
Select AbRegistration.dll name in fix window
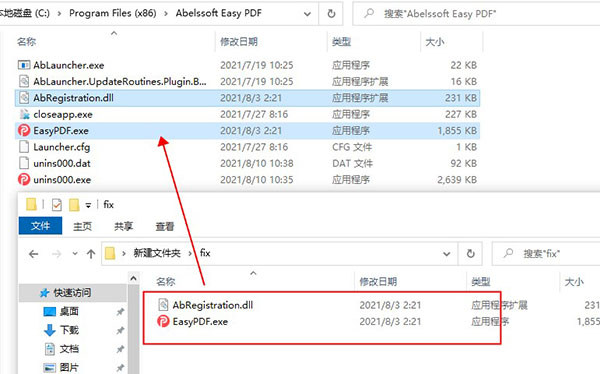(213, 305)
